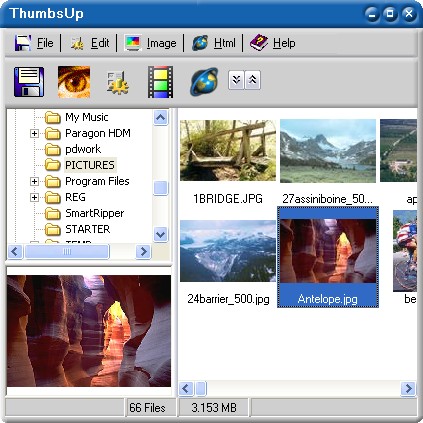
Task: Click folder tree horizontal scrollbar thumb
Action: click(x=67, y=252)
